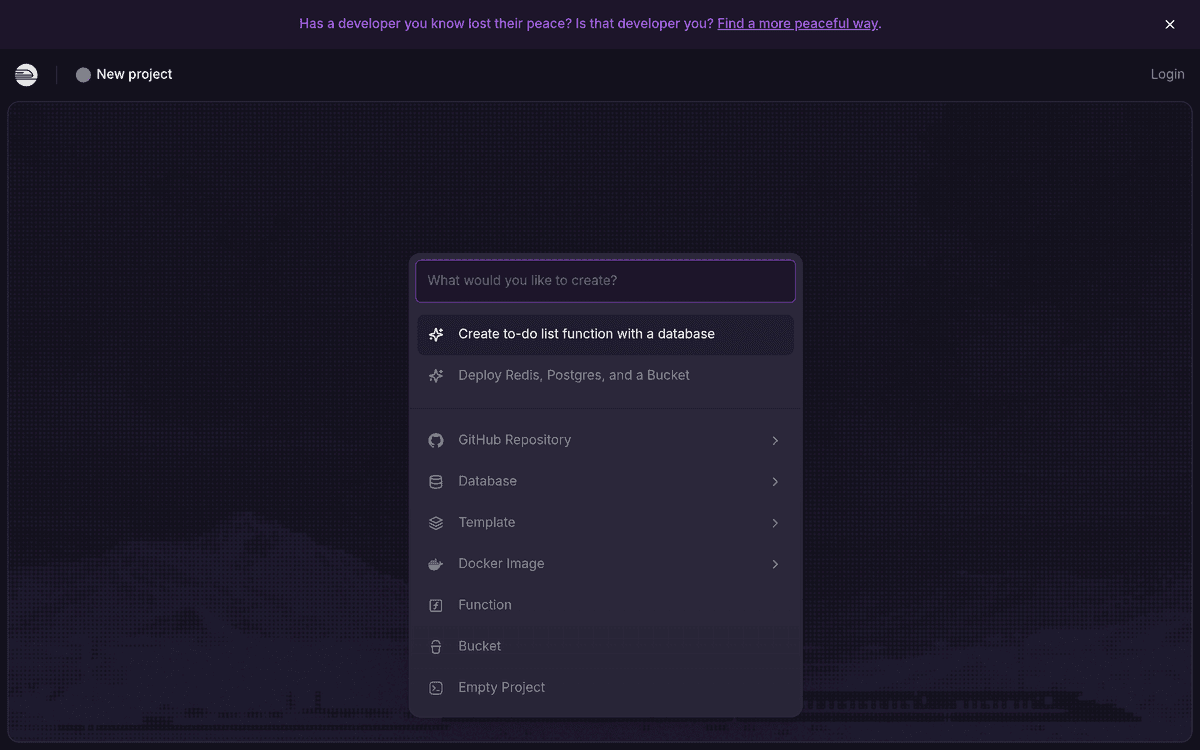1200x750 pixels.
Task: Focus the 'What would you like to create?' field
Action: tap(605, 281)
